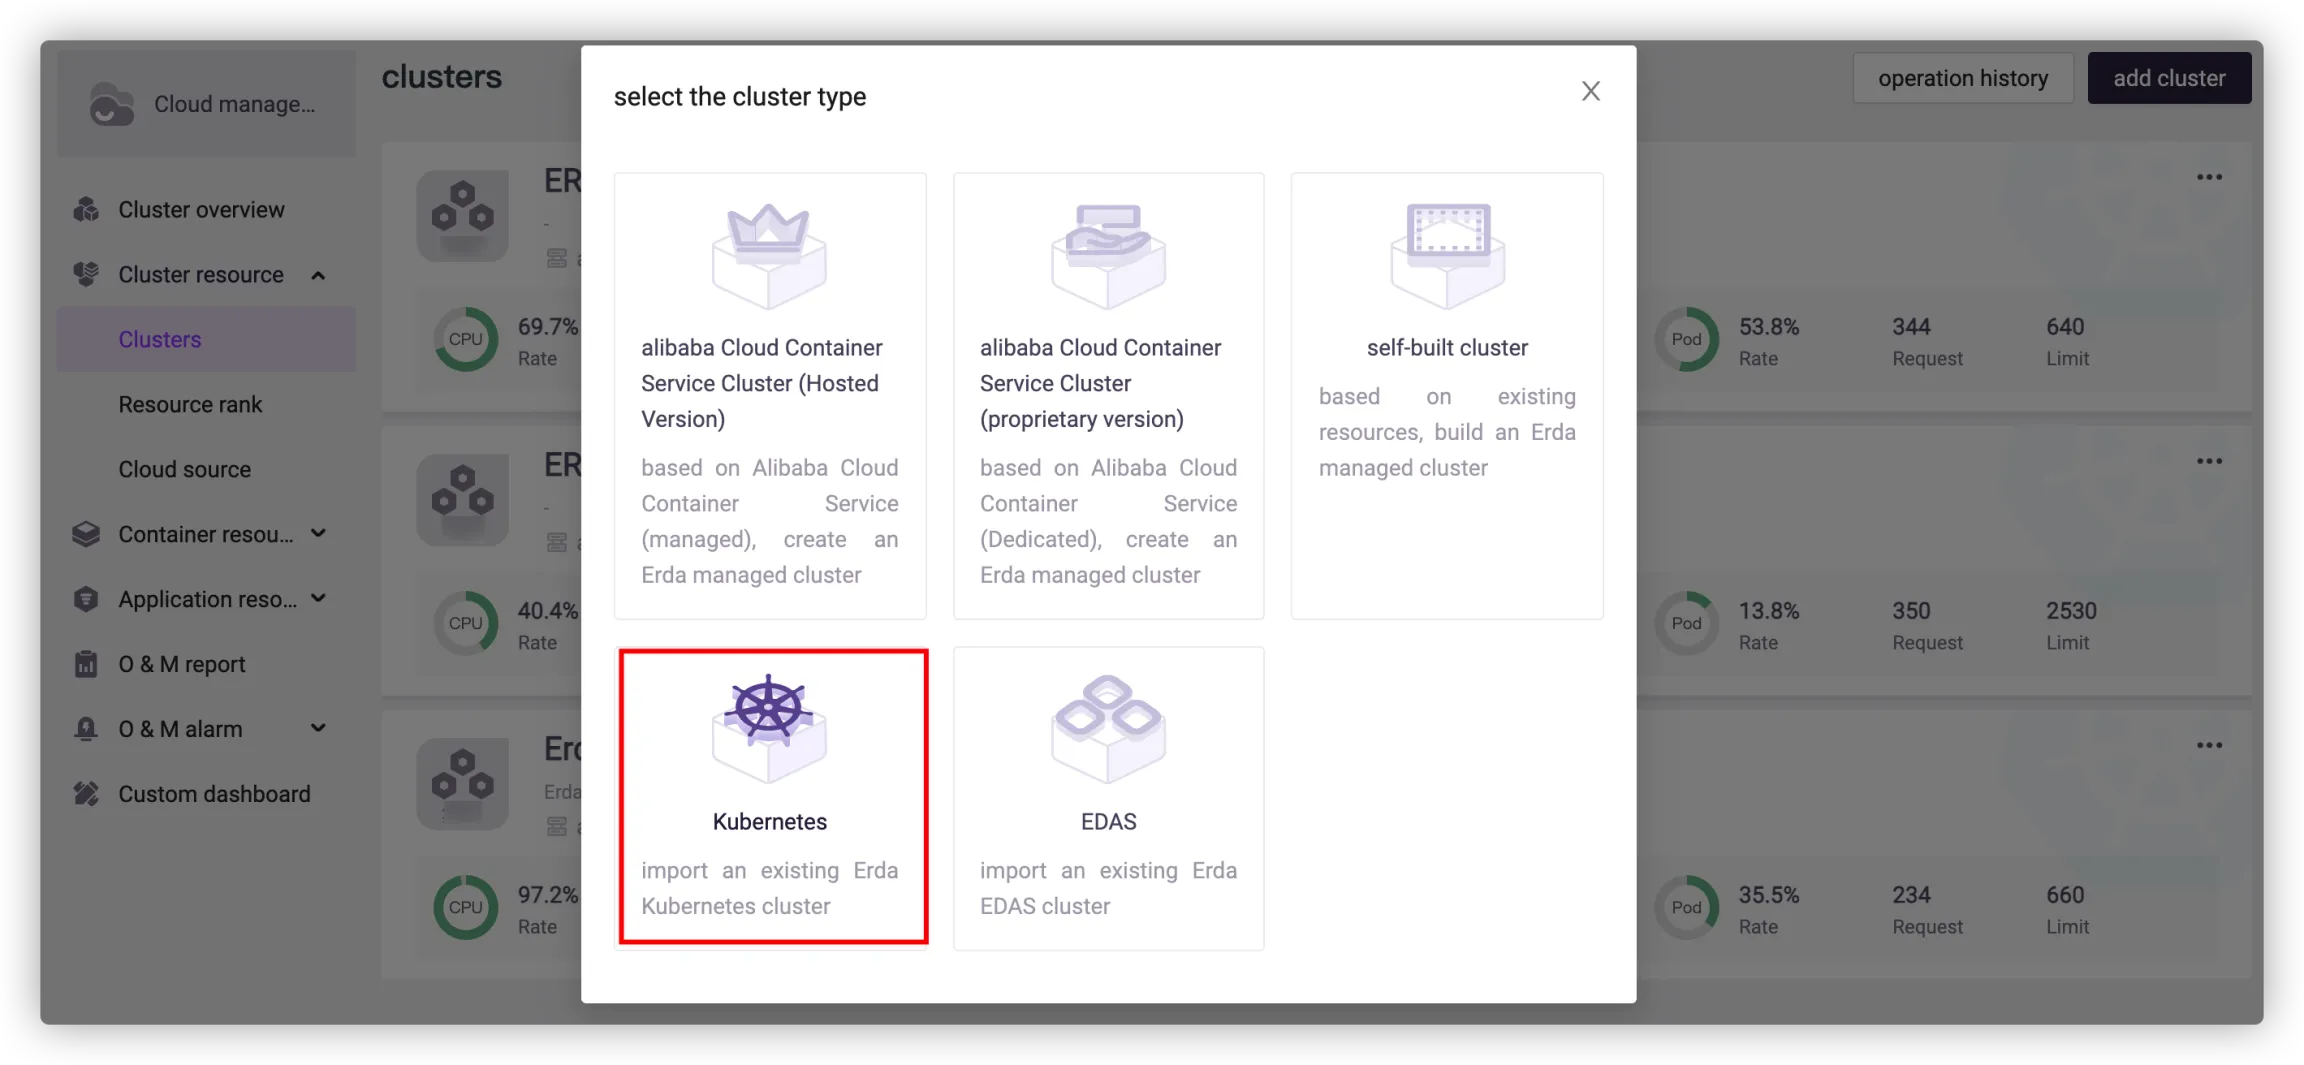This screenshot has height=1065, width=2304.
Task: Go to Resource rank page
Action: (190, 405)
